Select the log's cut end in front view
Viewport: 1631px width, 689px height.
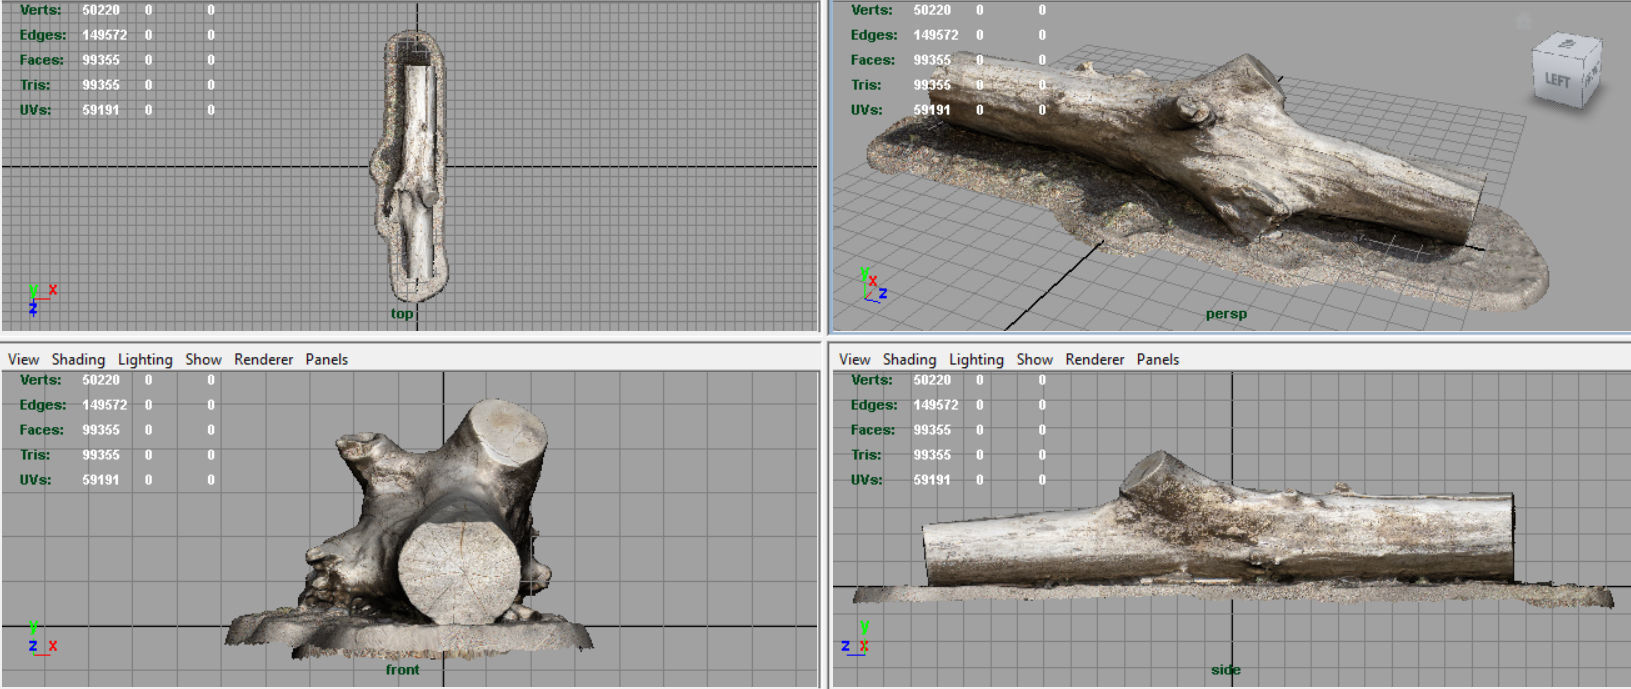pyautogui.click(x=459, y=571)
